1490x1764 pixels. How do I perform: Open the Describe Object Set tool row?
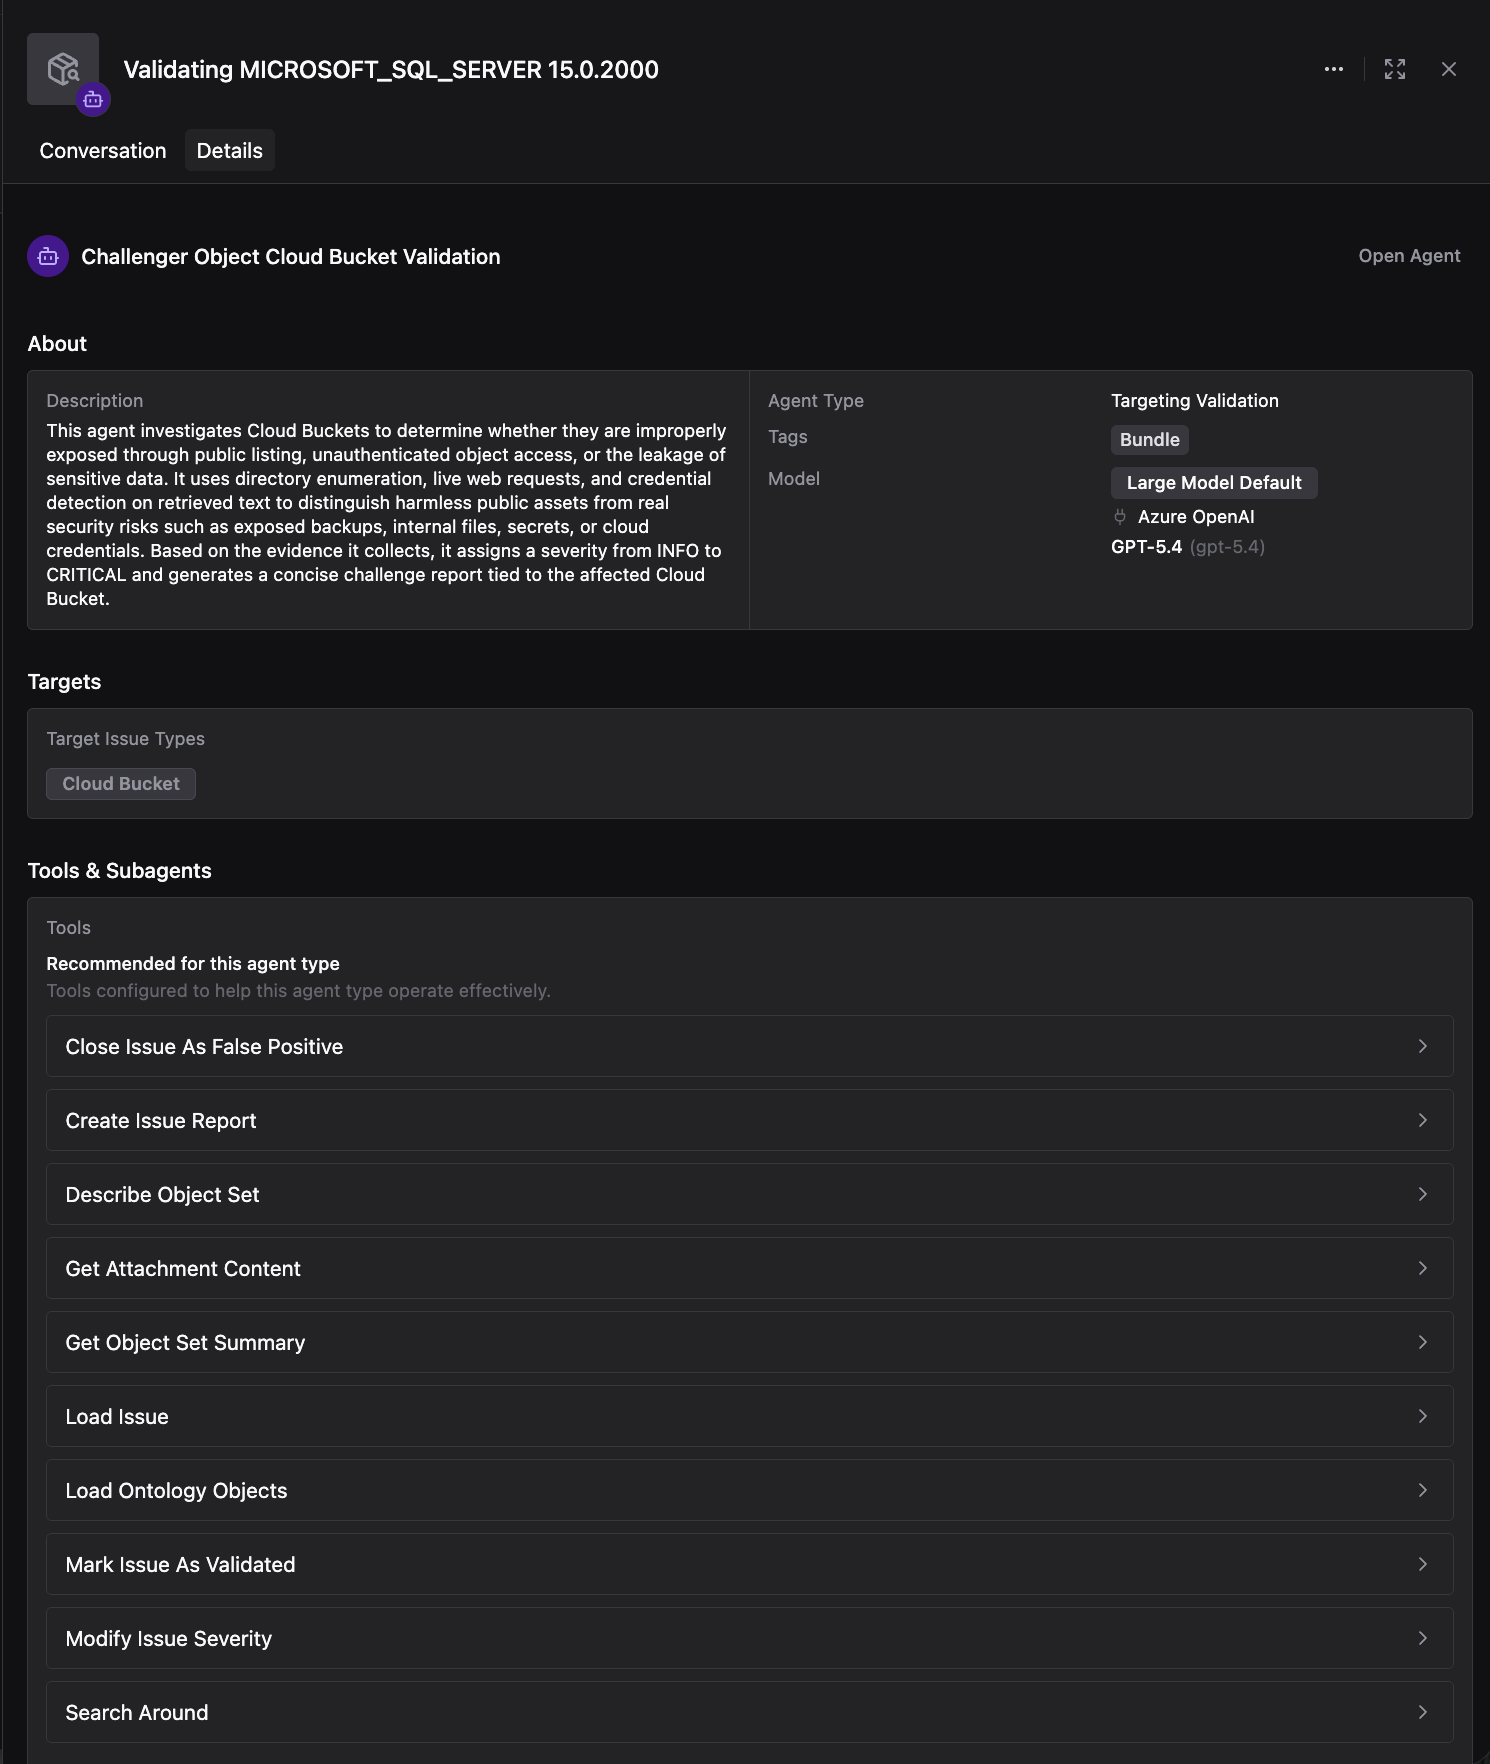coord(750,1194)
